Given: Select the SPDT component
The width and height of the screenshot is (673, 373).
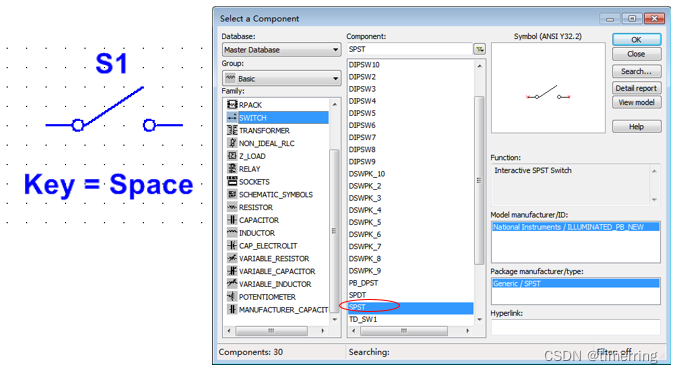Looking at the screenshot, I should click(357, 295).
